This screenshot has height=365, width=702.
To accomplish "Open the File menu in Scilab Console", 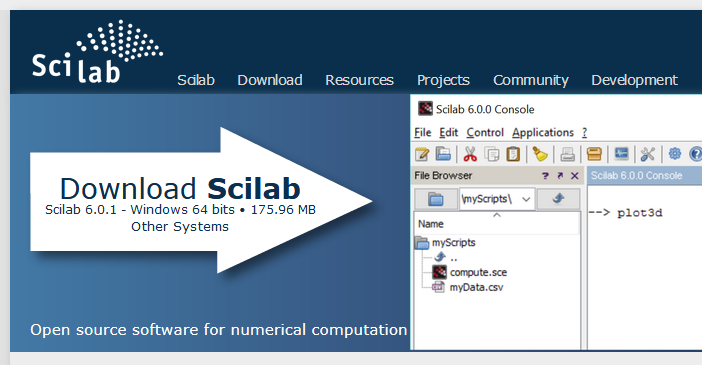I will tap(423, 133).
